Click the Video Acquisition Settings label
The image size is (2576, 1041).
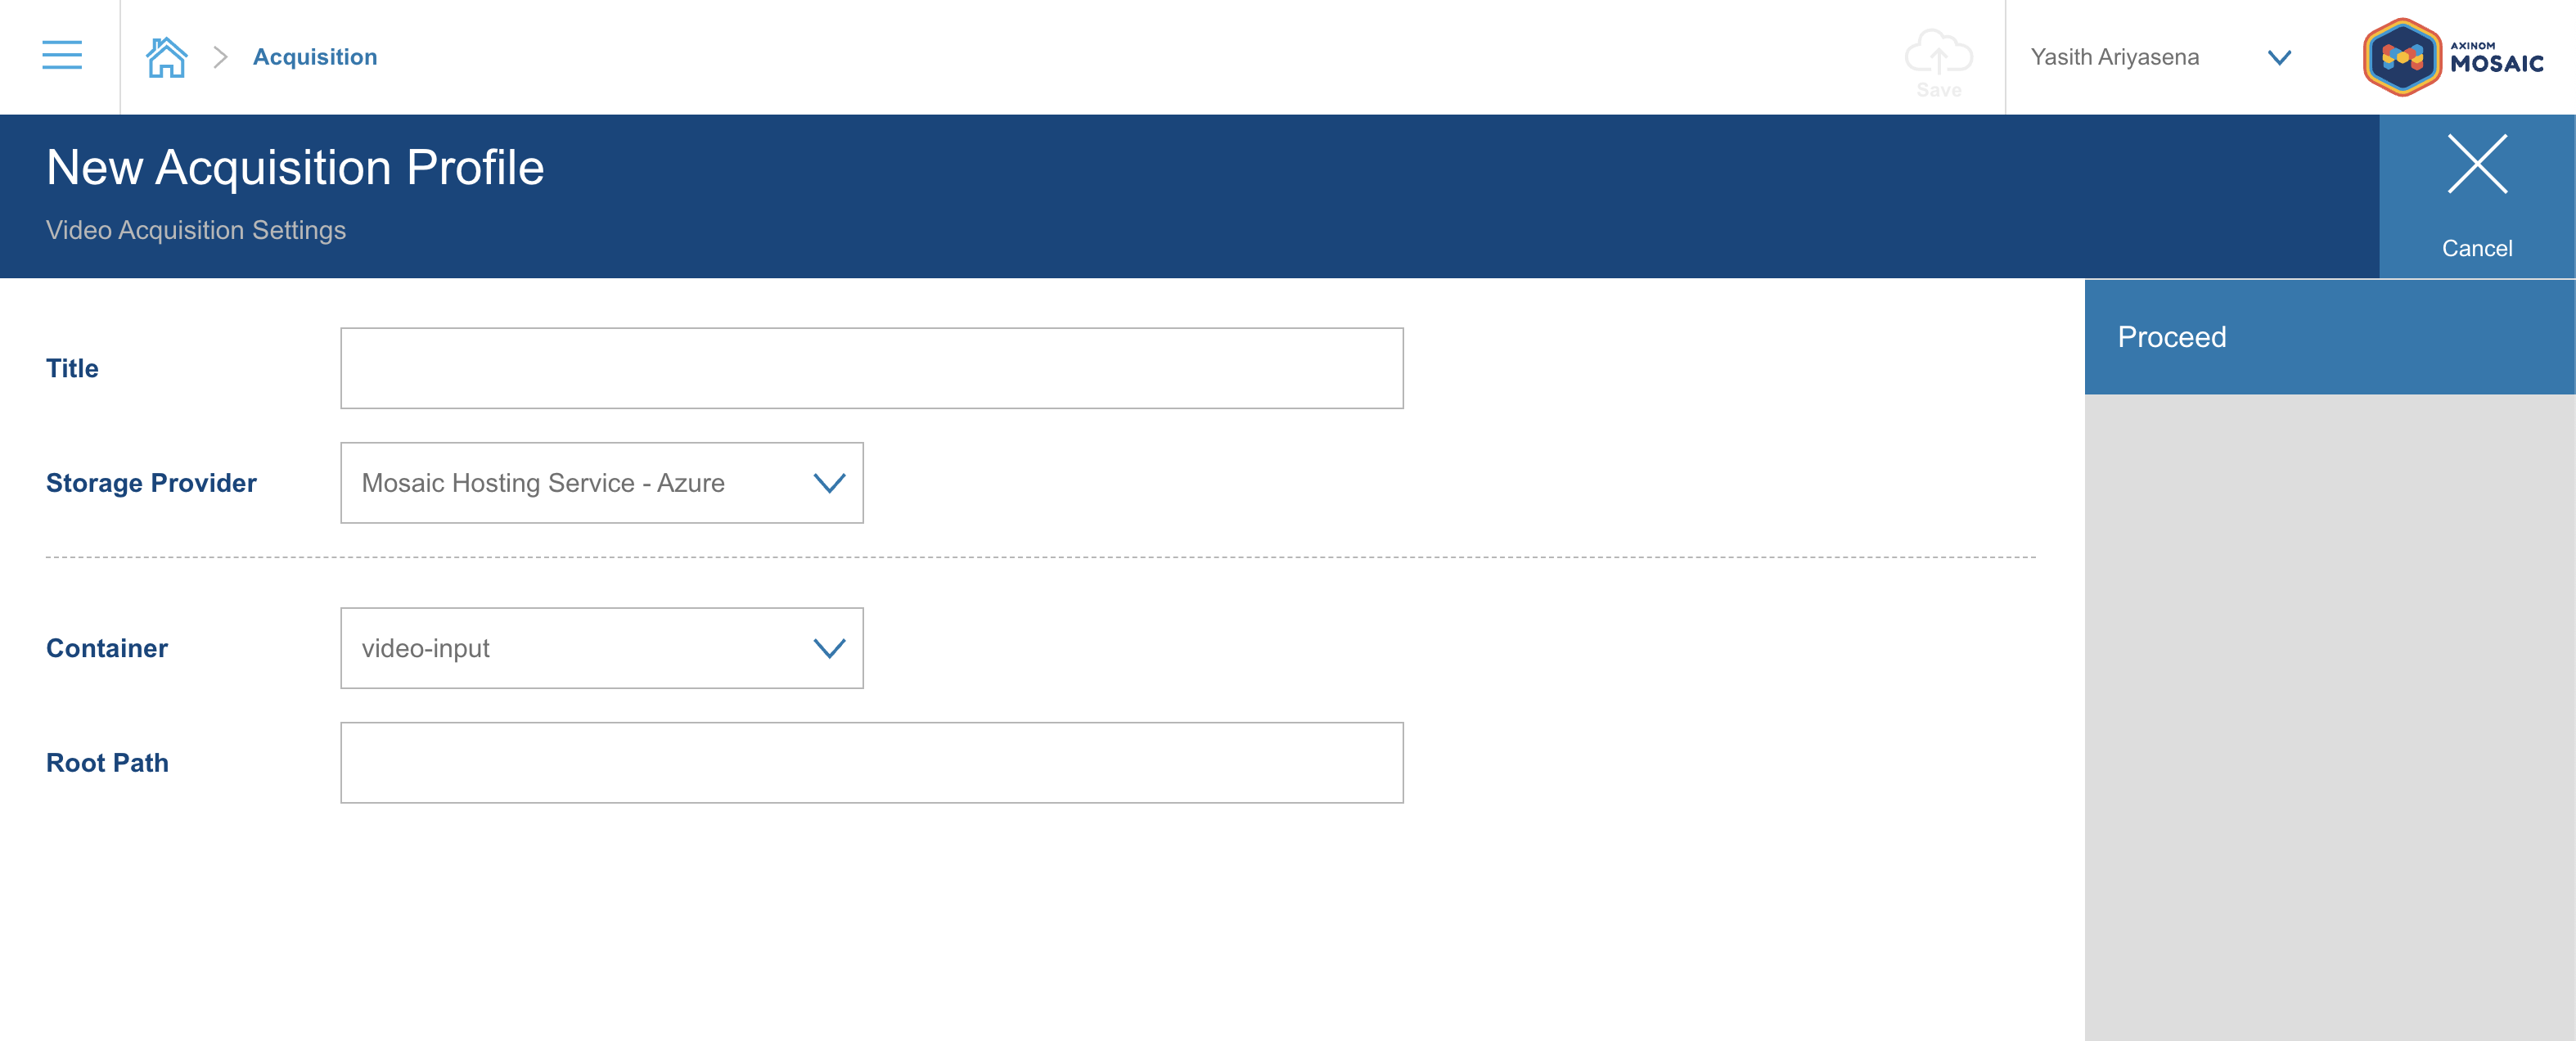(196, 228)
